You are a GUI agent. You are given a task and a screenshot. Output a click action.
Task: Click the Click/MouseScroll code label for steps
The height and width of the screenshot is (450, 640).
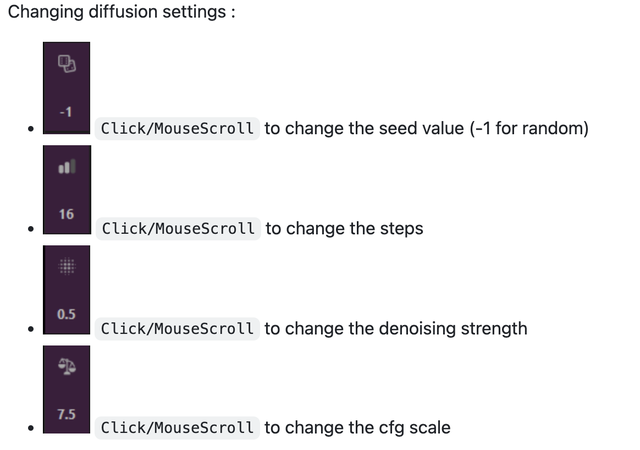tap(177, 229)
